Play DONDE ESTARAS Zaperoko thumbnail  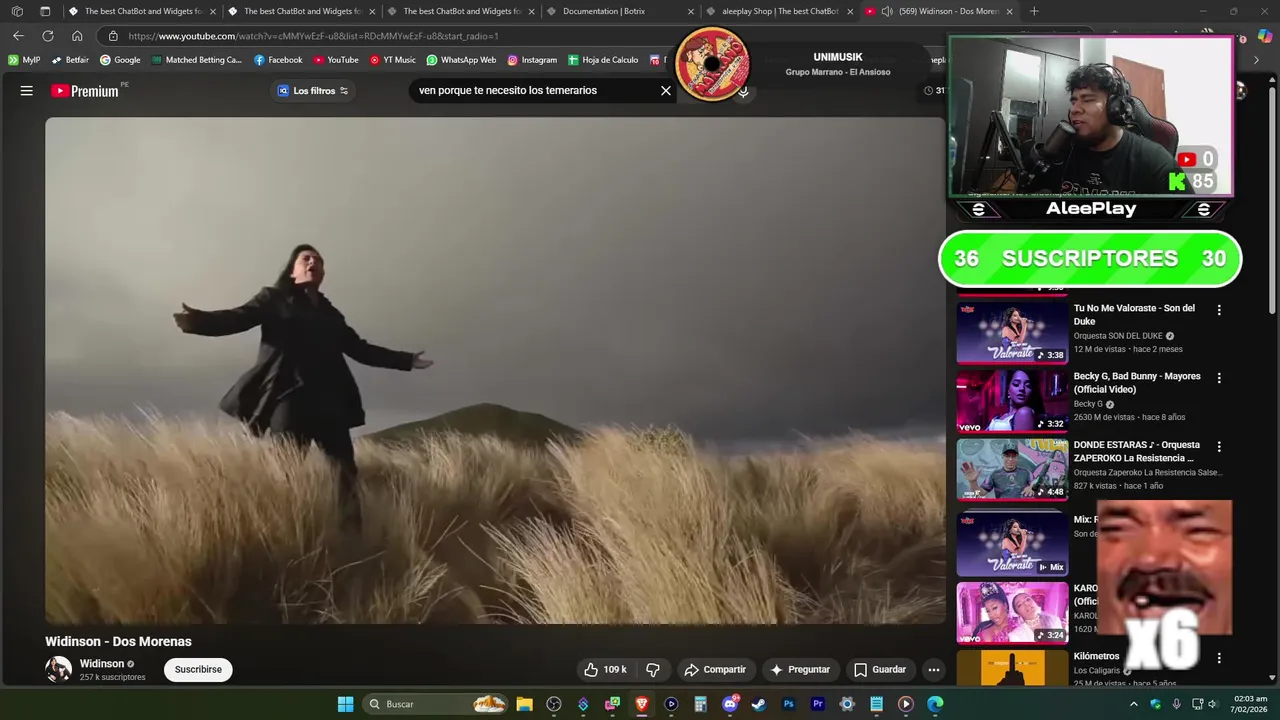click(x=1012, y=469)
